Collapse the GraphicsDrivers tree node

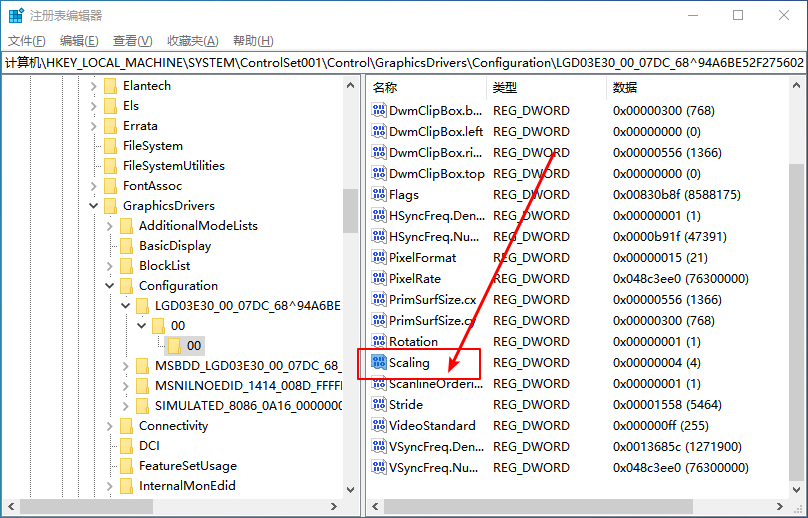(94, 206)
